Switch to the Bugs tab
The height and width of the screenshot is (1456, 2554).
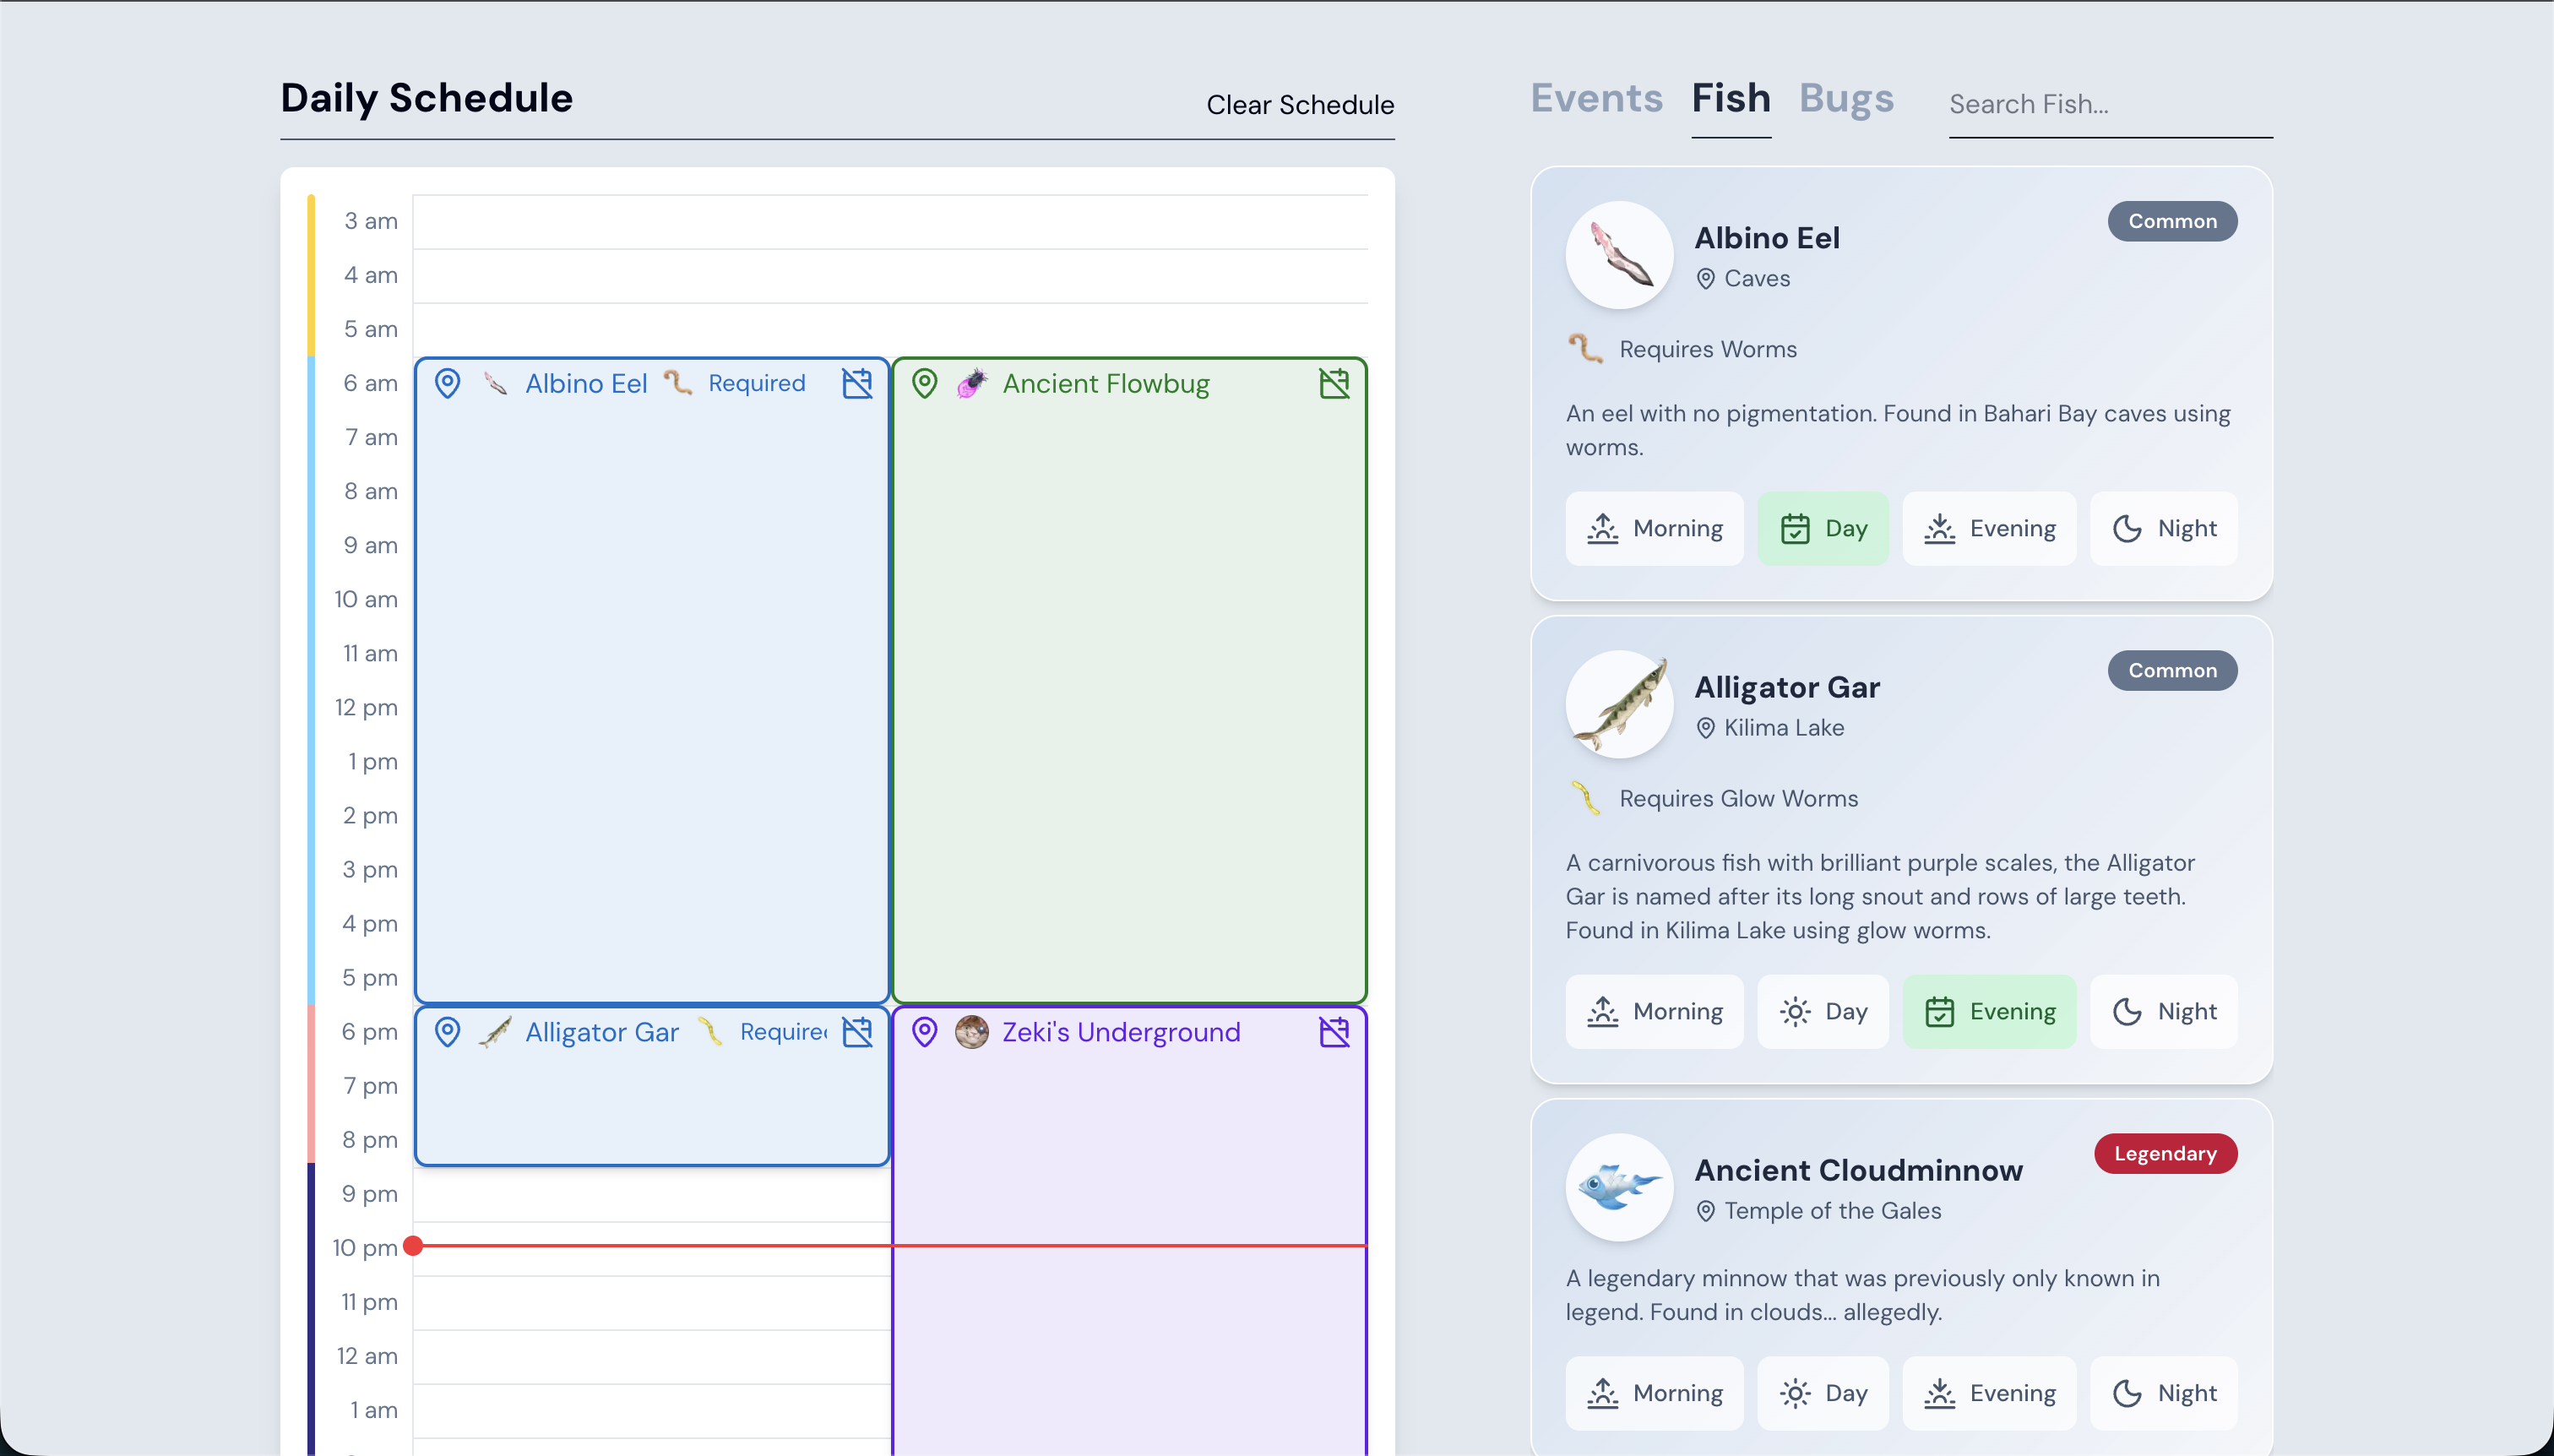(x=1845, y=98)
